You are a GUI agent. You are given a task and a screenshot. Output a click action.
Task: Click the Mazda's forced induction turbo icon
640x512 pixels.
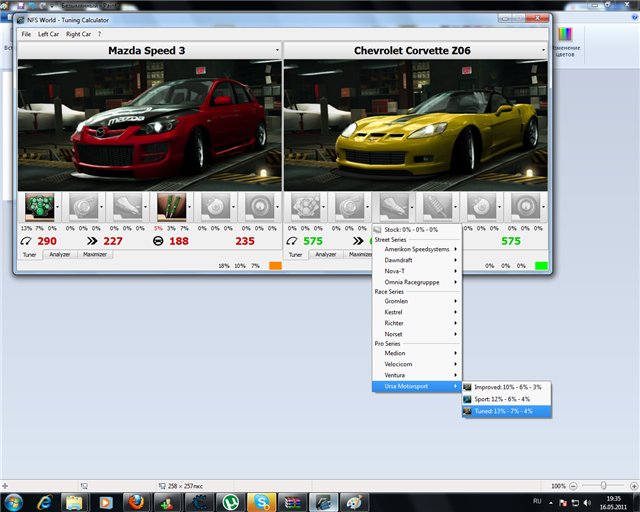pos(84,207)
